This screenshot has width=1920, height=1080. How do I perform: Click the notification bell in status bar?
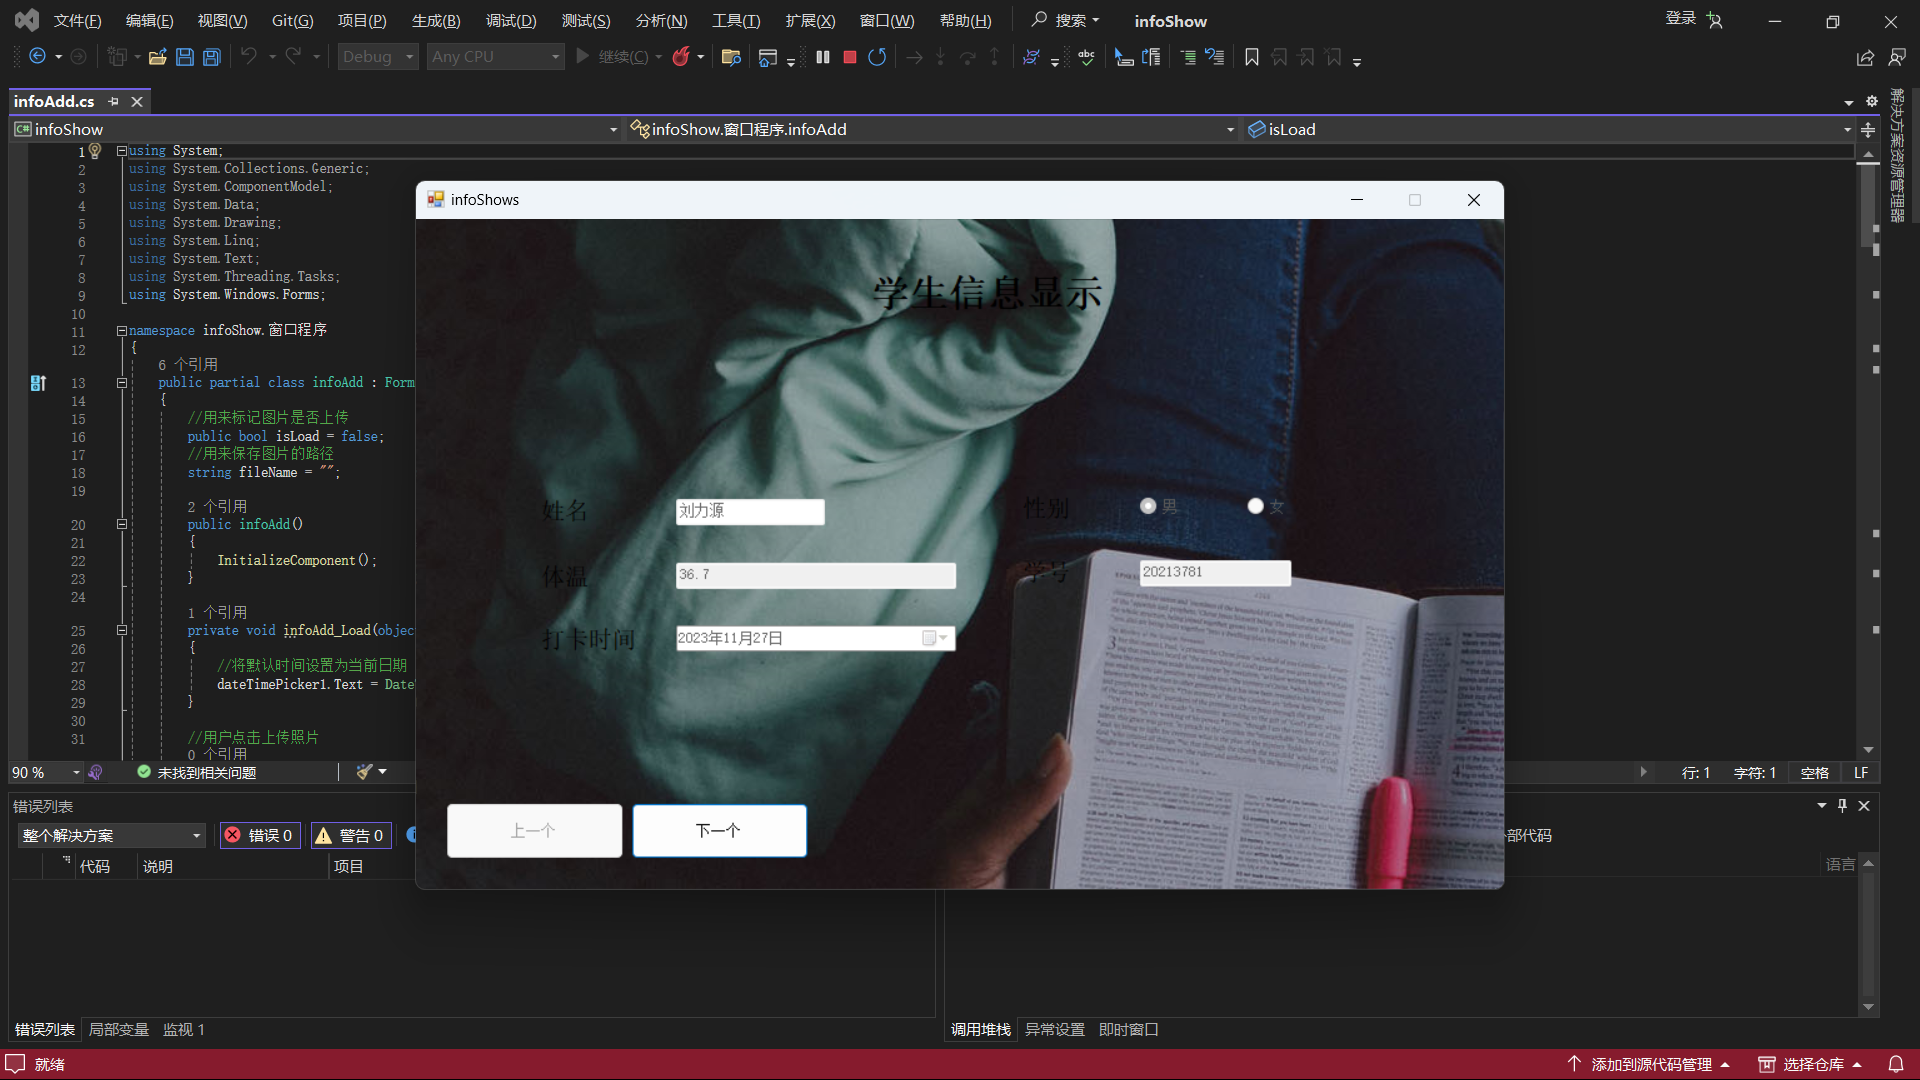pos(1895,1064)
